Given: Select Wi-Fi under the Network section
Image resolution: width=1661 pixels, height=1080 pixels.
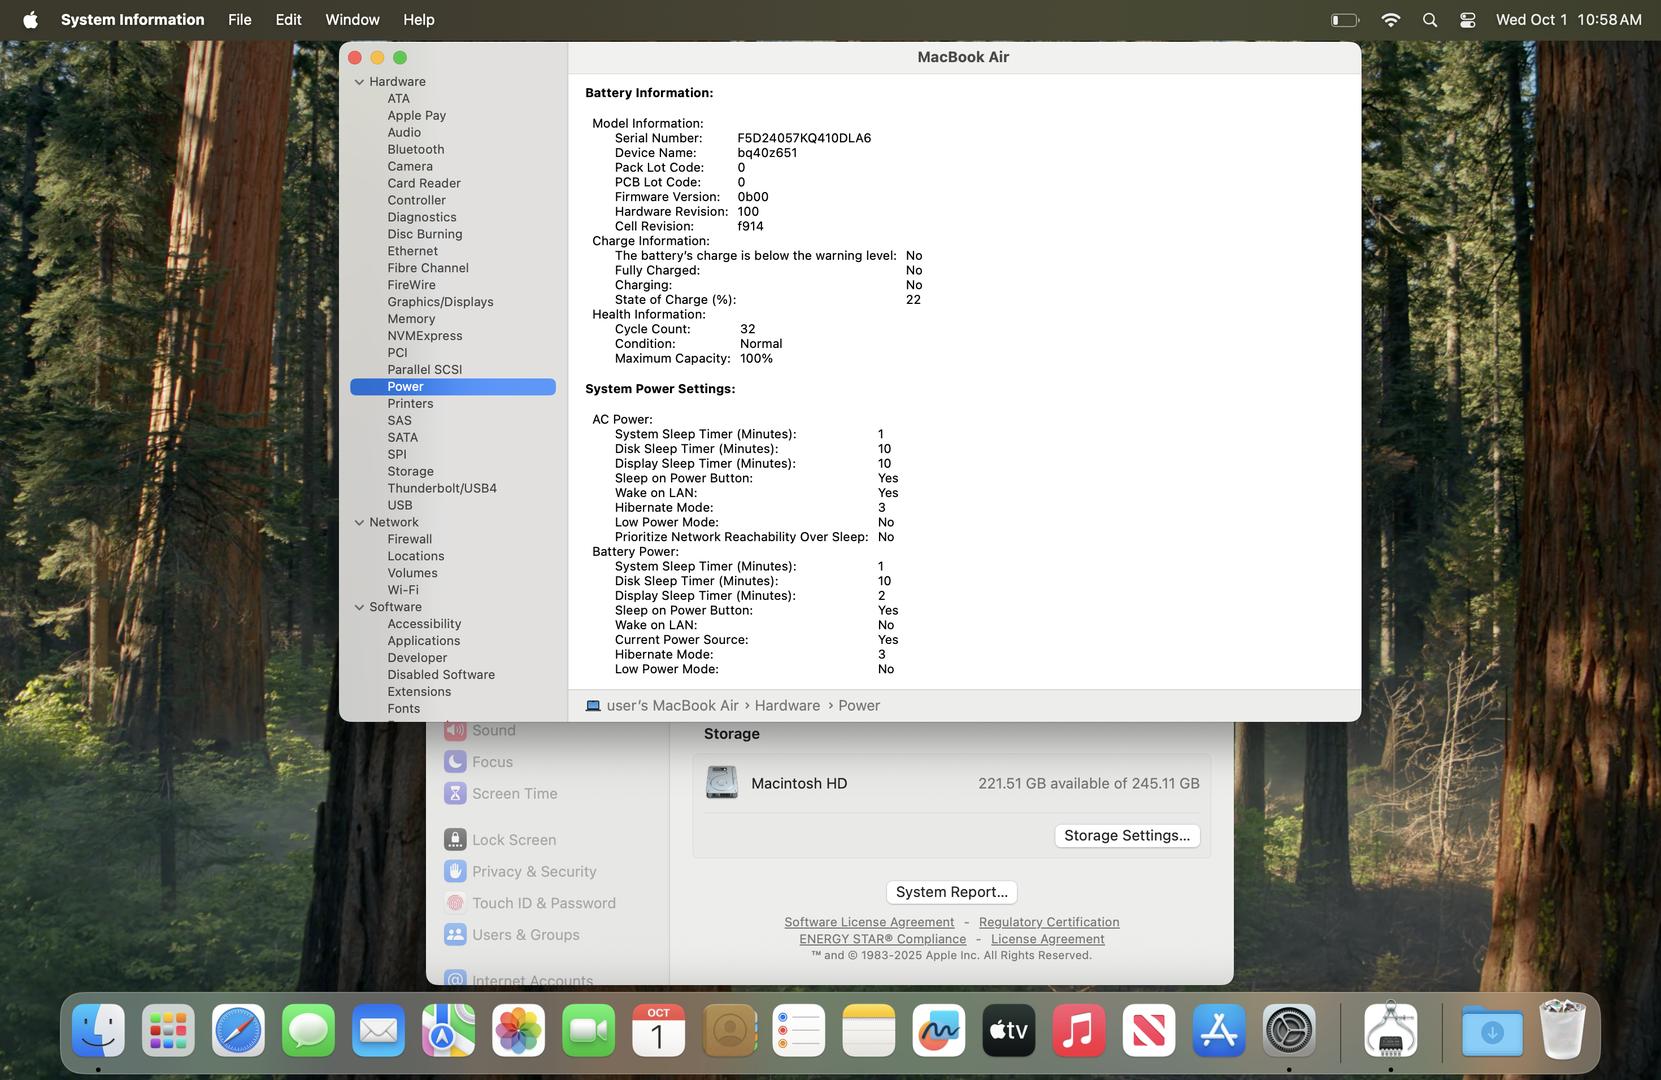Looking at the screenshot, I should (x=403, y=590).
